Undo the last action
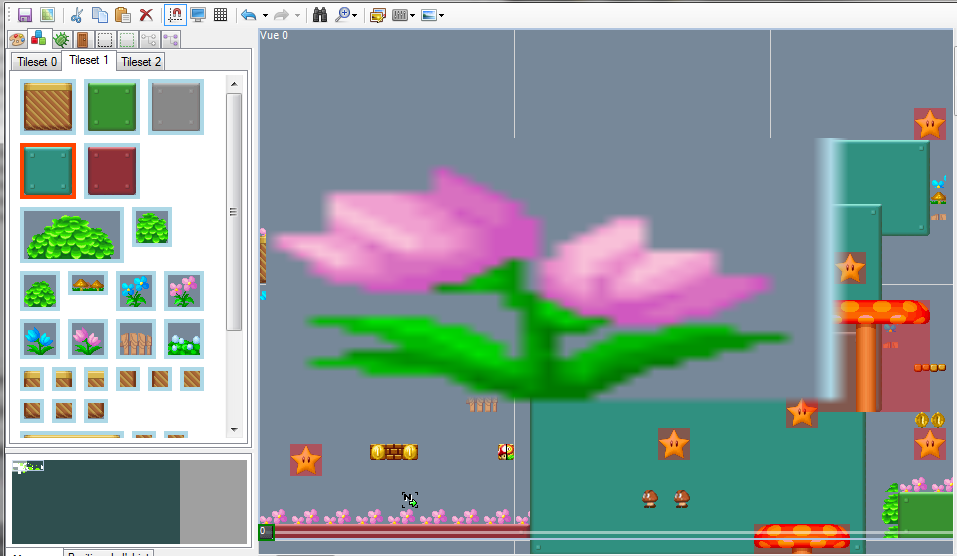Viewport: 957px width, 556px height. coord(248,15)
